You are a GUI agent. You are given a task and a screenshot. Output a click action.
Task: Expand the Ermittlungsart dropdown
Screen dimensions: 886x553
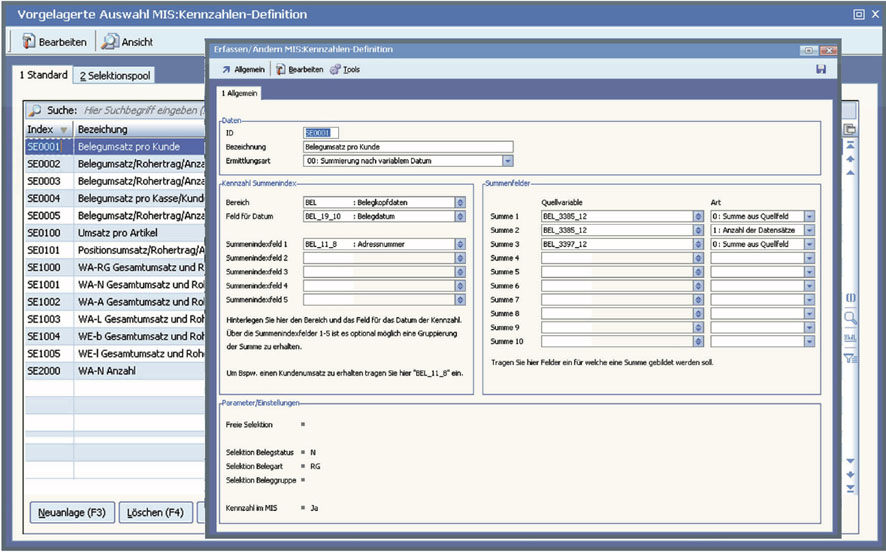tap(508, 160)
